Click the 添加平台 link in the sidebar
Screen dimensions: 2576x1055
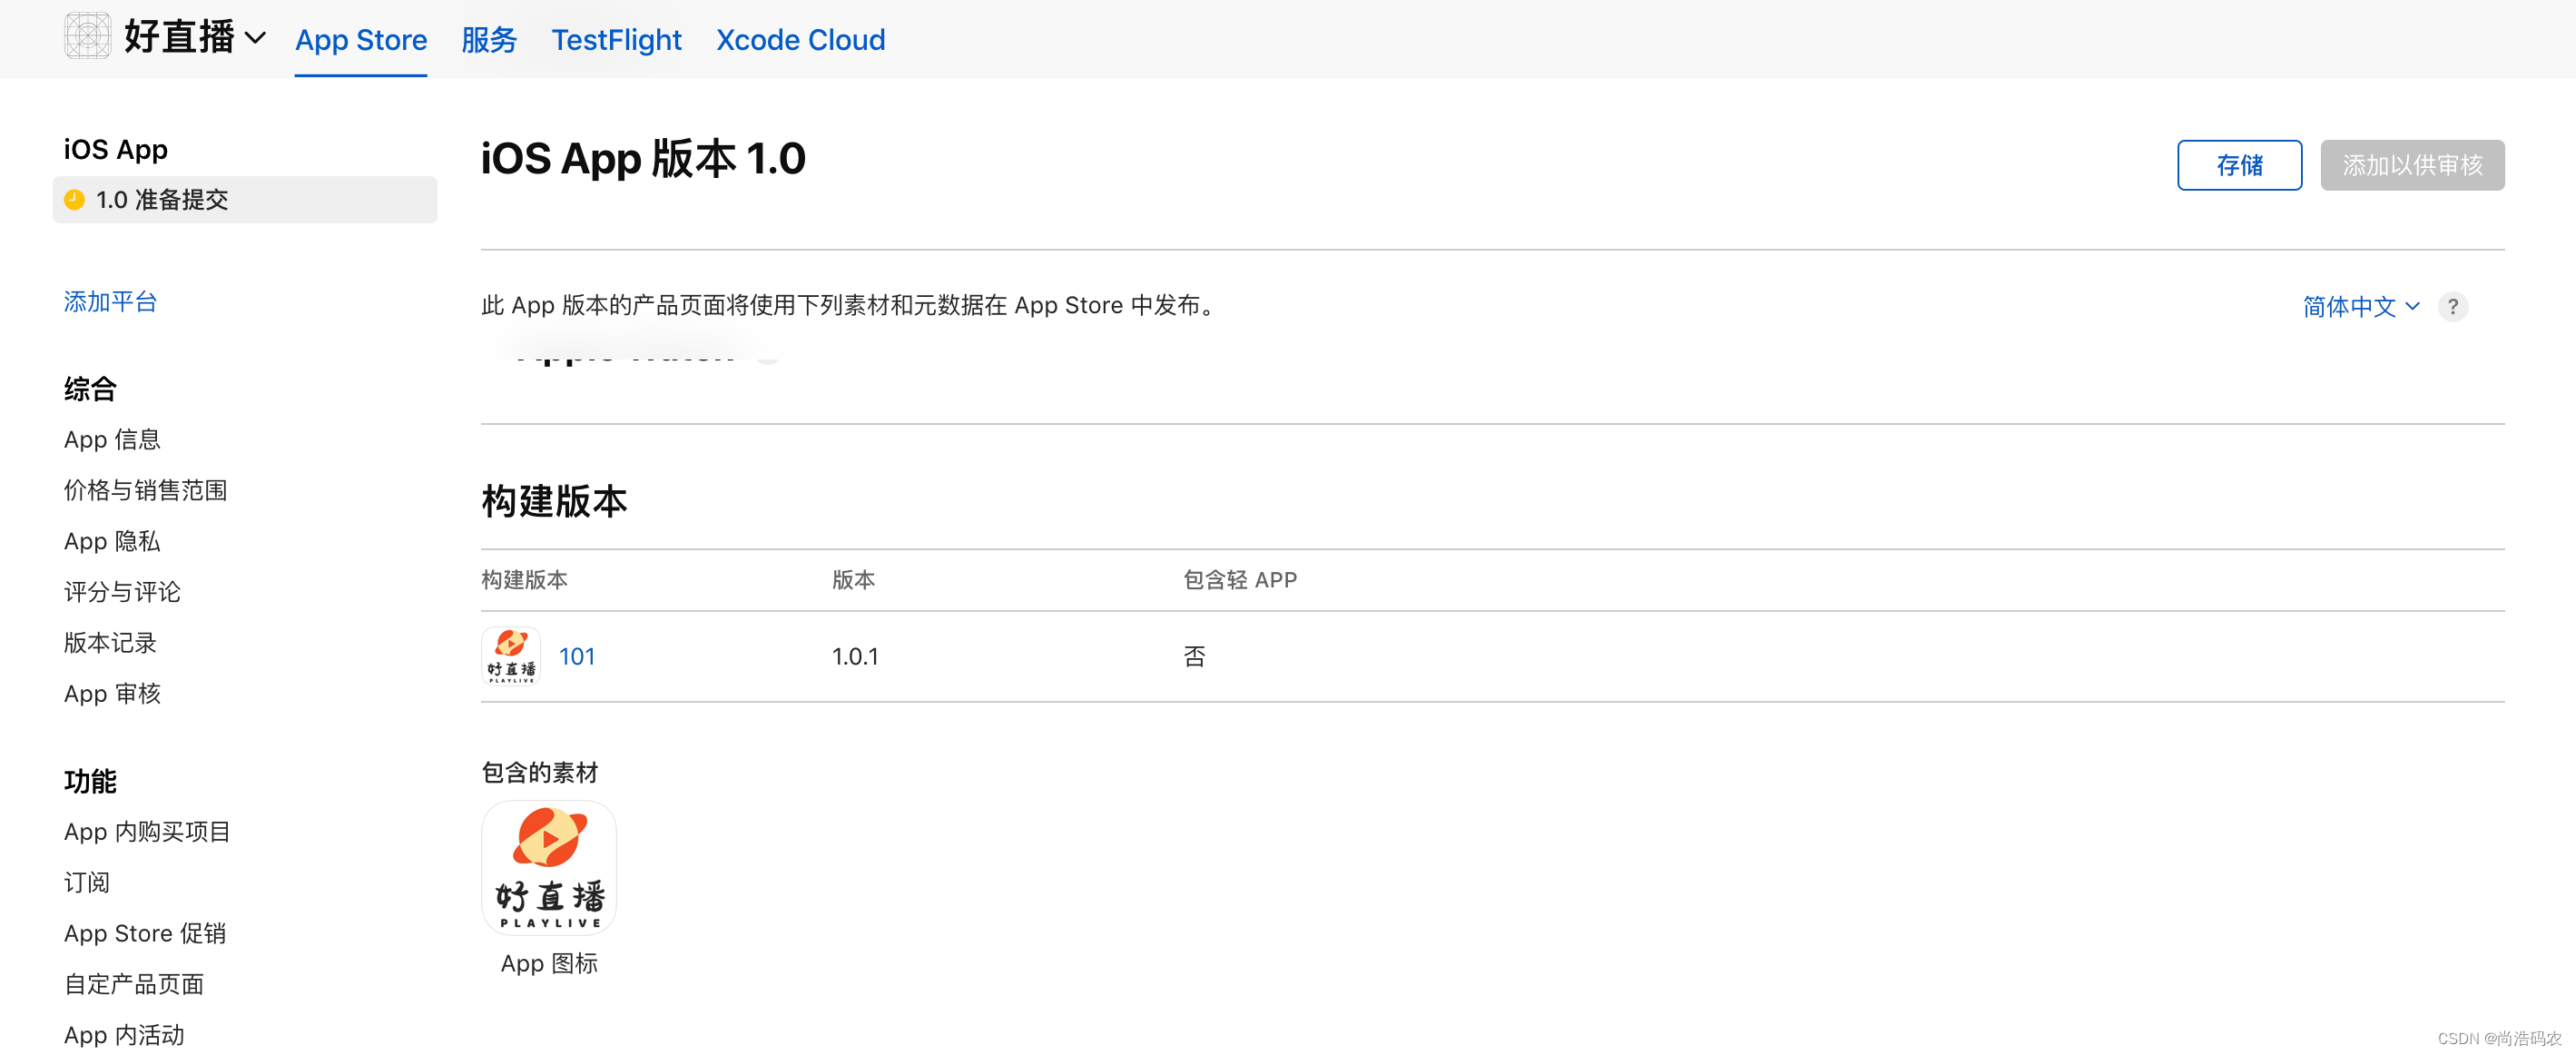(x=110, y=301)
